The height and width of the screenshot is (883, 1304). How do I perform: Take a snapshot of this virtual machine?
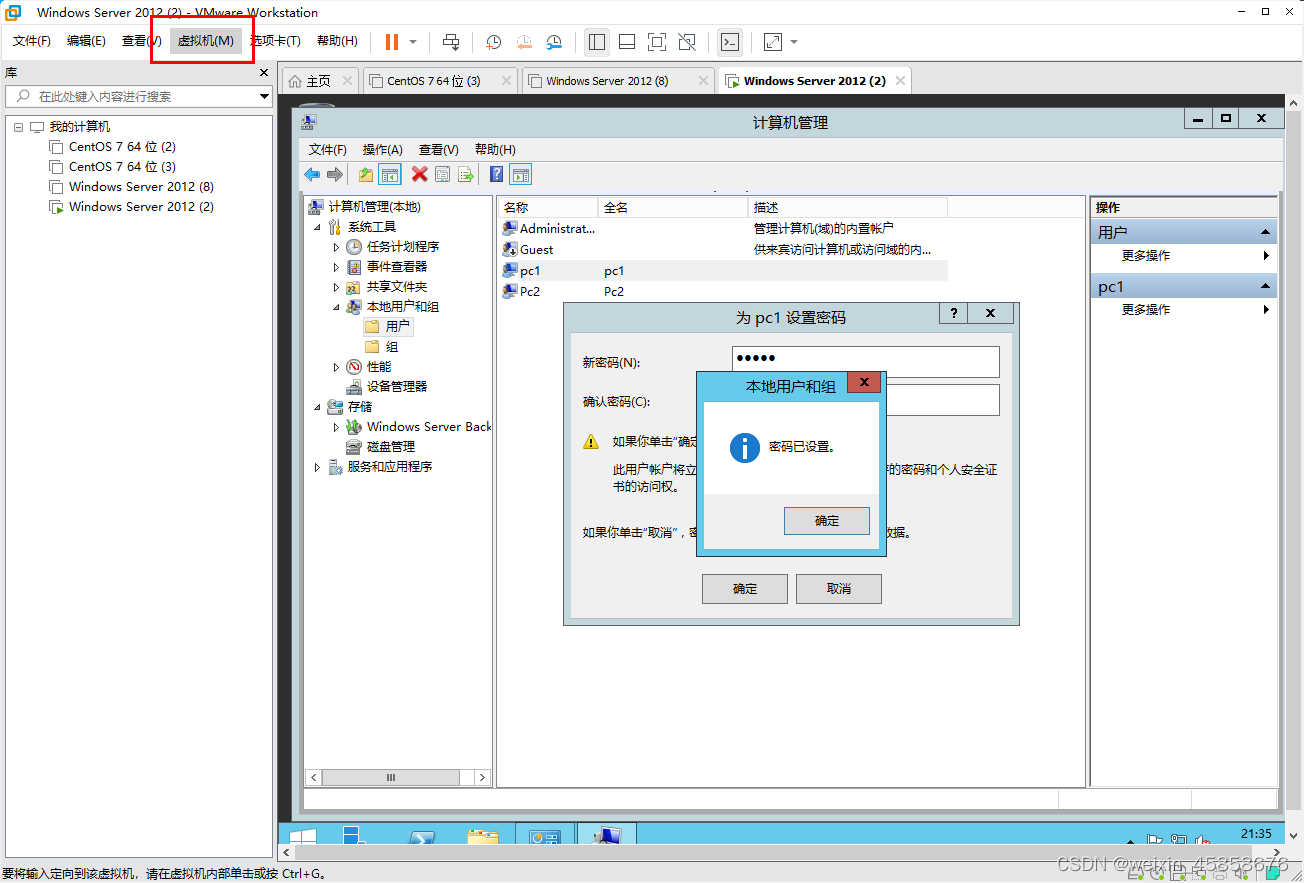[x=493, y=42]
